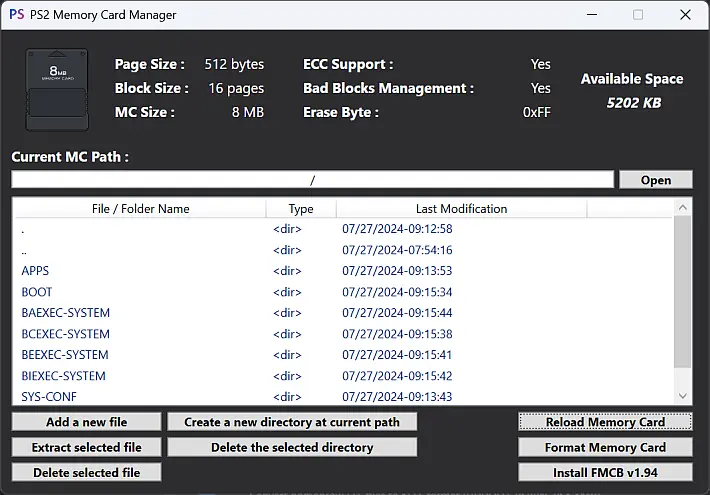Click the list scroll down arrow
The height and width of the screenshot is (495, 710).
pyautogui.click(x=683, y=396)
